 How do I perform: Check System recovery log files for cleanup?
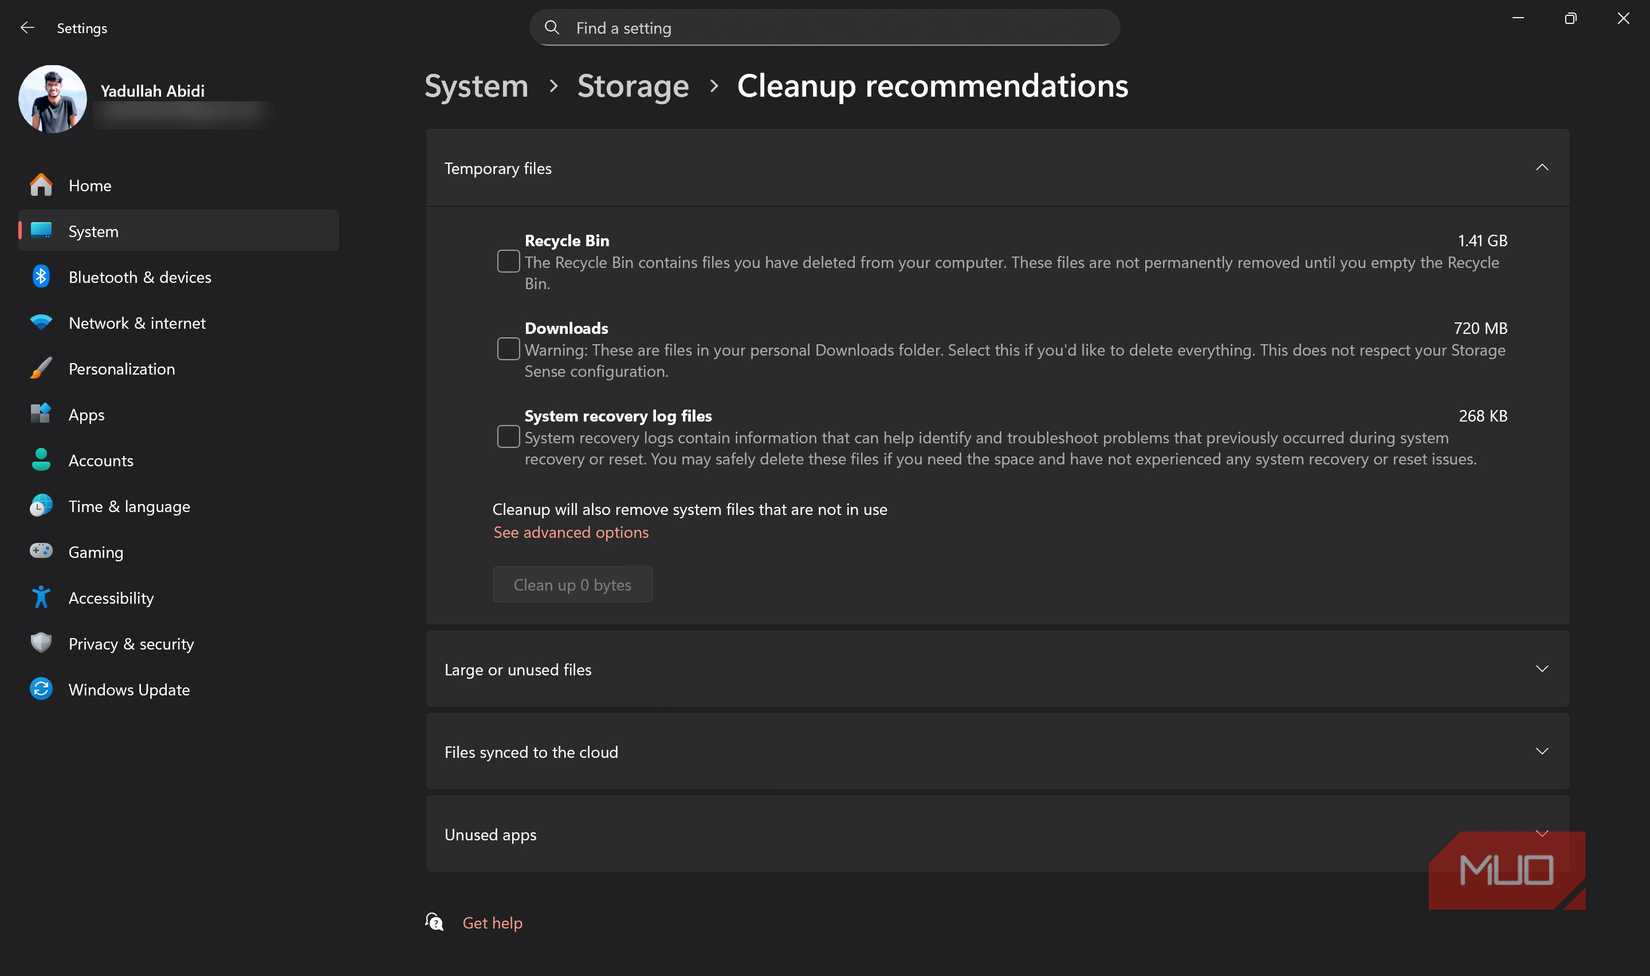(508, 436)
